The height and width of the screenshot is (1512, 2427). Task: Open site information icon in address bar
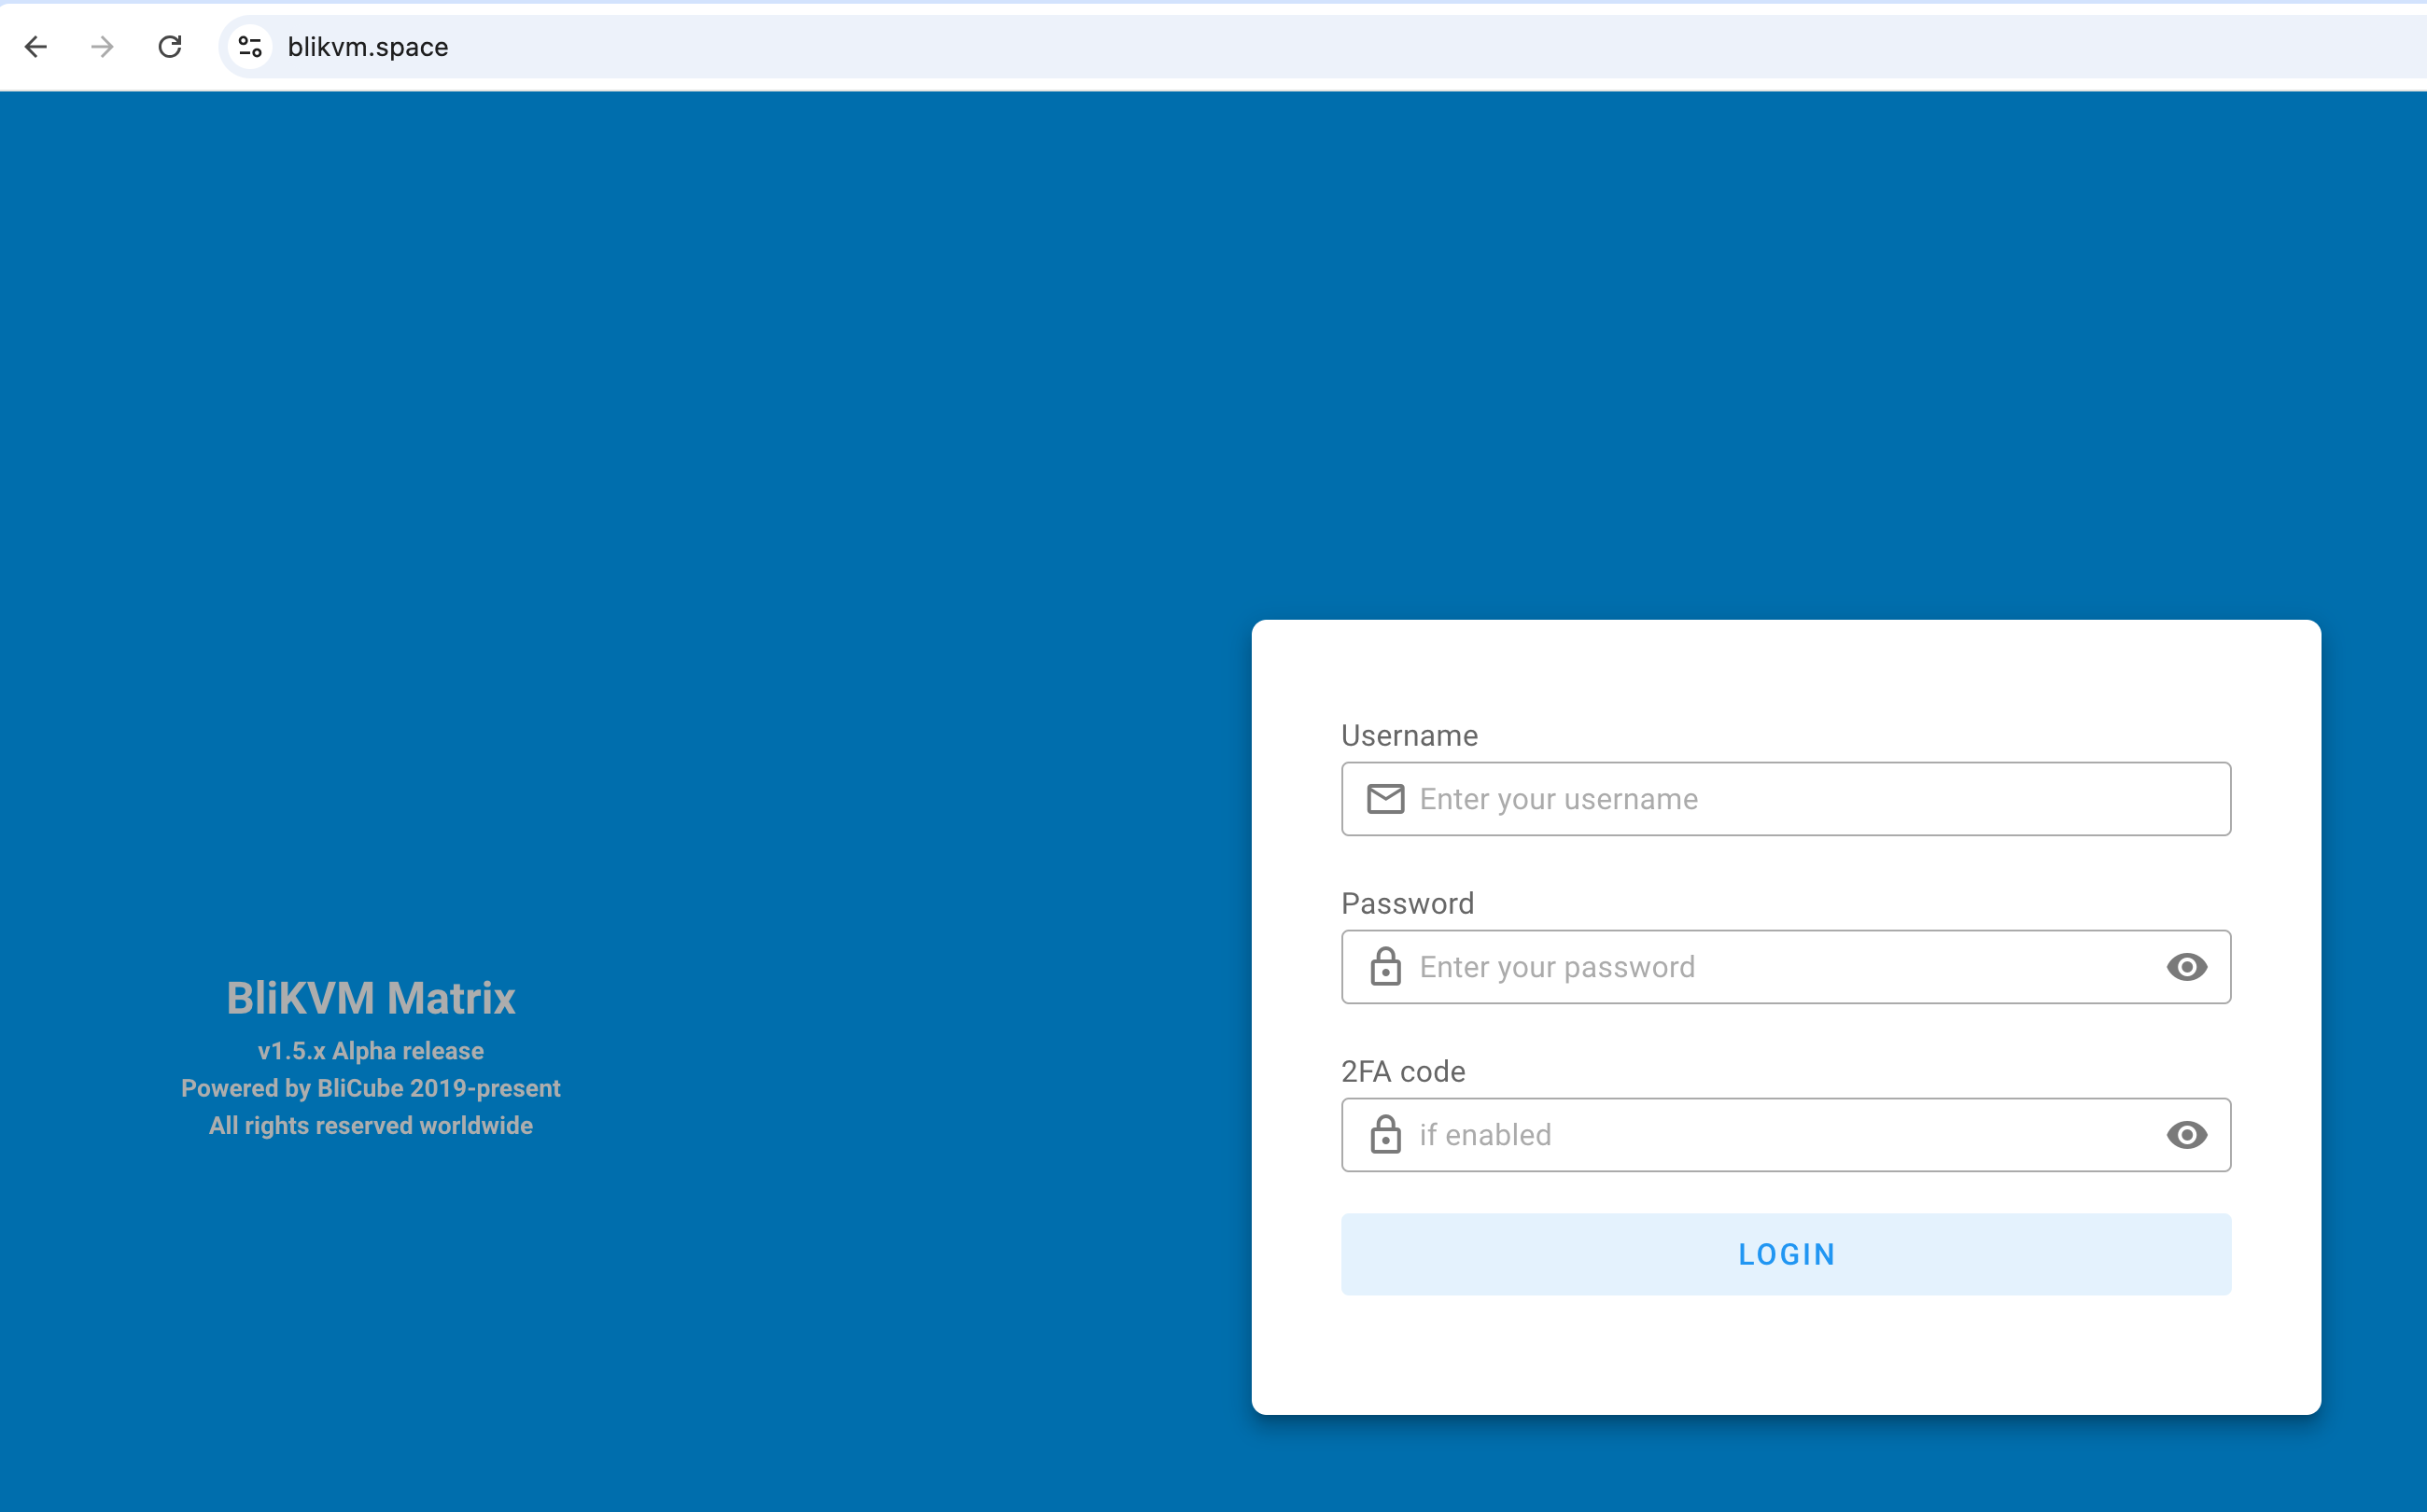250,47
